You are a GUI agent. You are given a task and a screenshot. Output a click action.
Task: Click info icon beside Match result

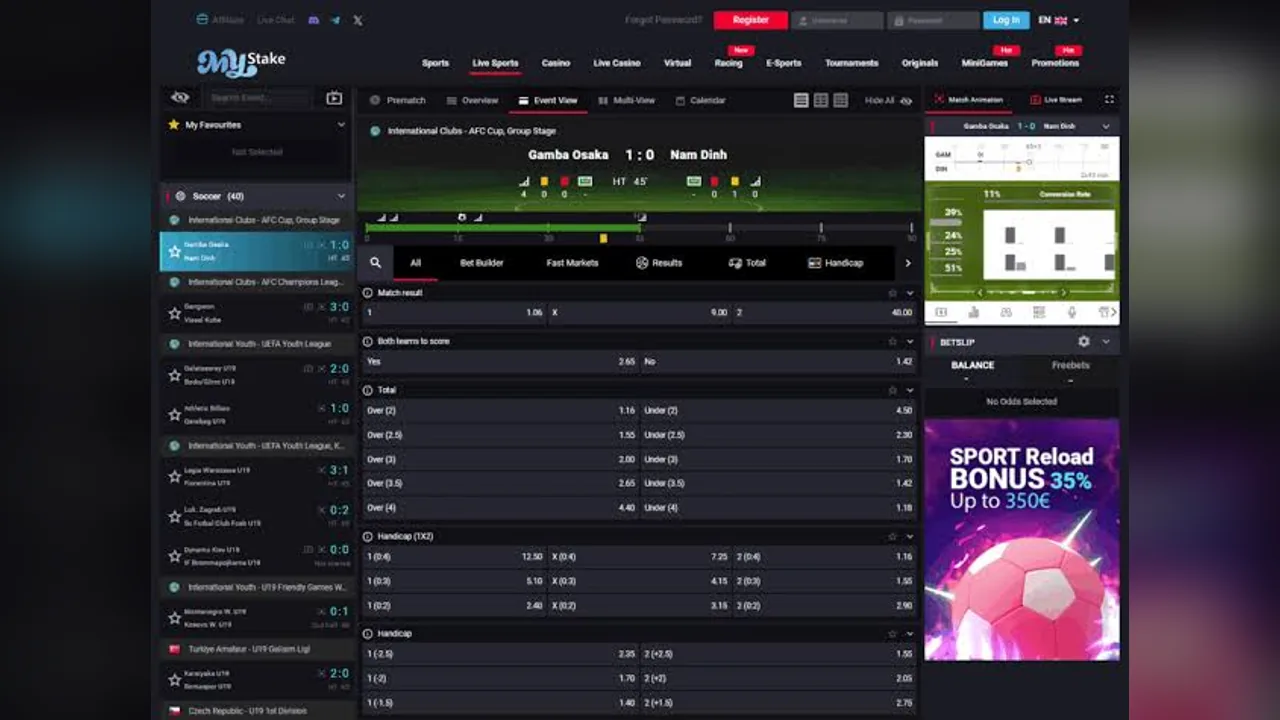point(367,293)
